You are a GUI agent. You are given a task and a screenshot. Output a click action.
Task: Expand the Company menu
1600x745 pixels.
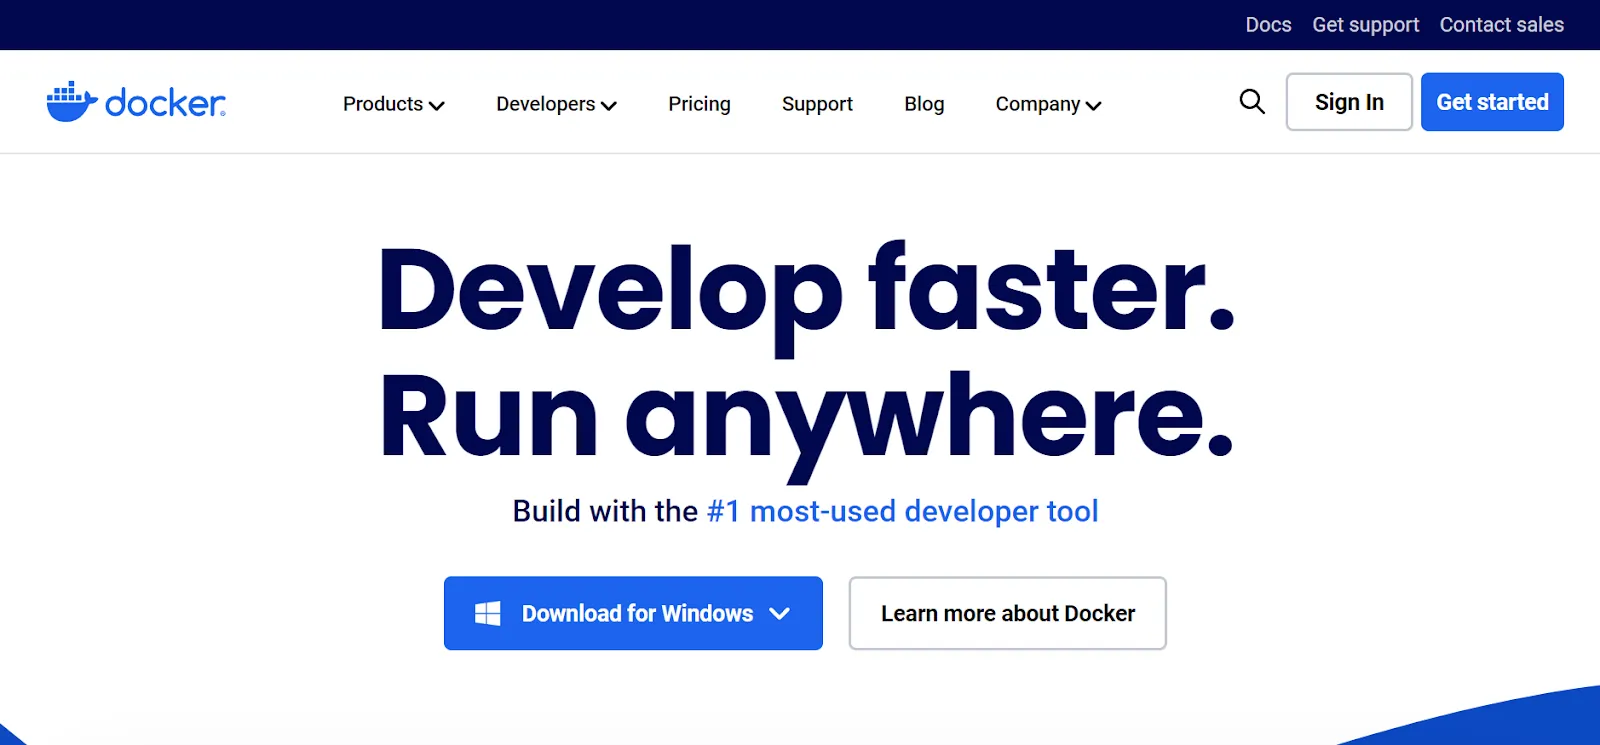click(1049, 104)
